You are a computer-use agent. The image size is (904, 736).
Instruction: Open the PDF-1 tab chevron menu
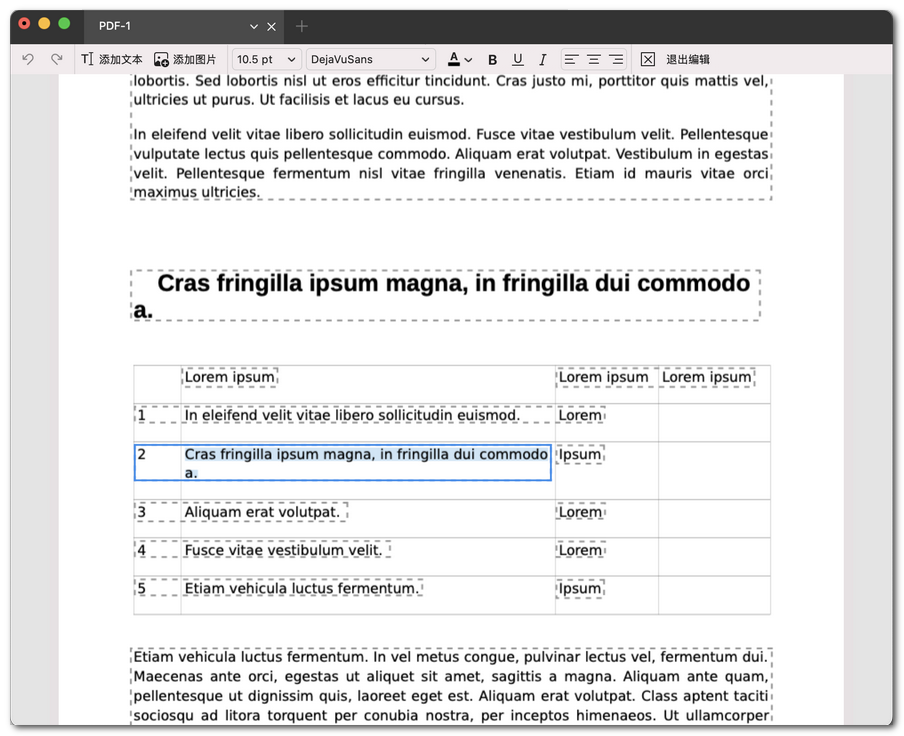pos(254,27)
